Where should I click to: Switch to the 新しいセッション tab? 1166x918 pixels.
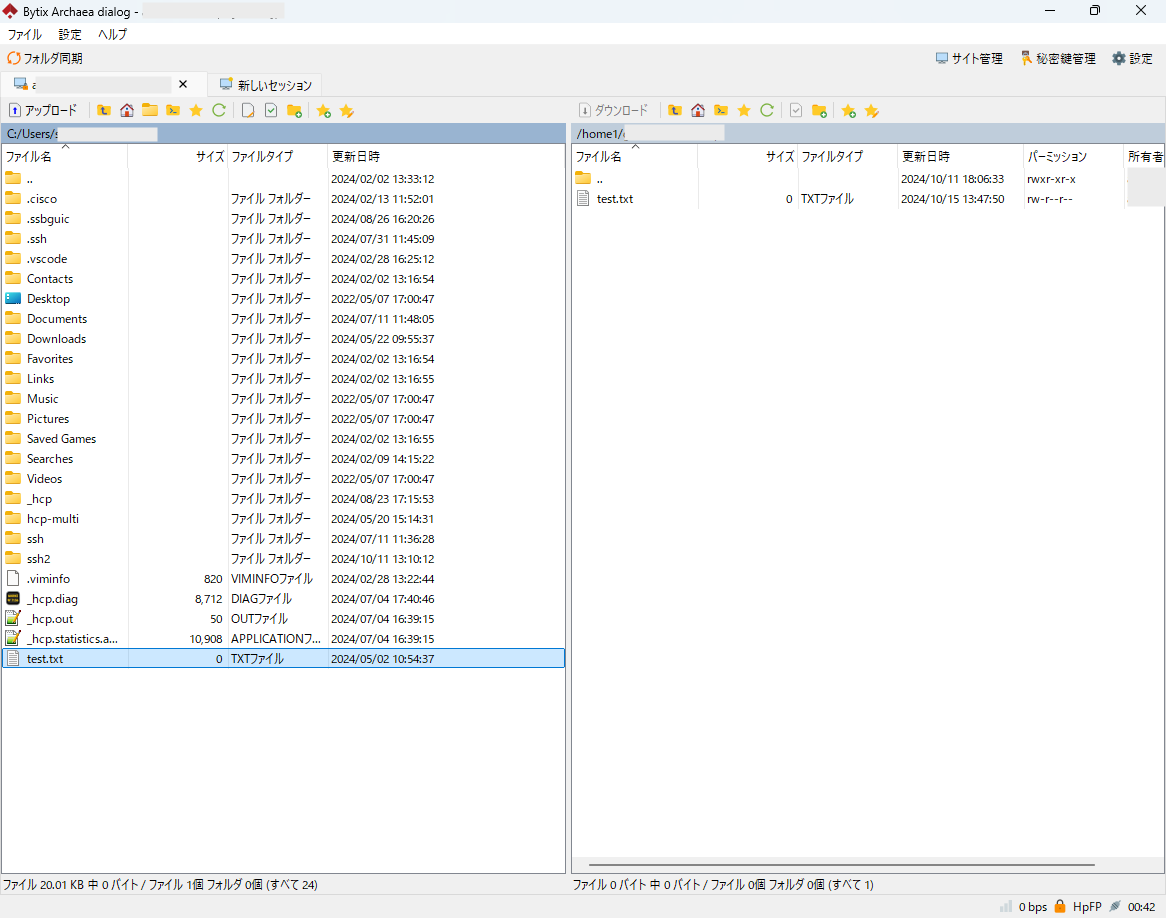click(266, 85)
